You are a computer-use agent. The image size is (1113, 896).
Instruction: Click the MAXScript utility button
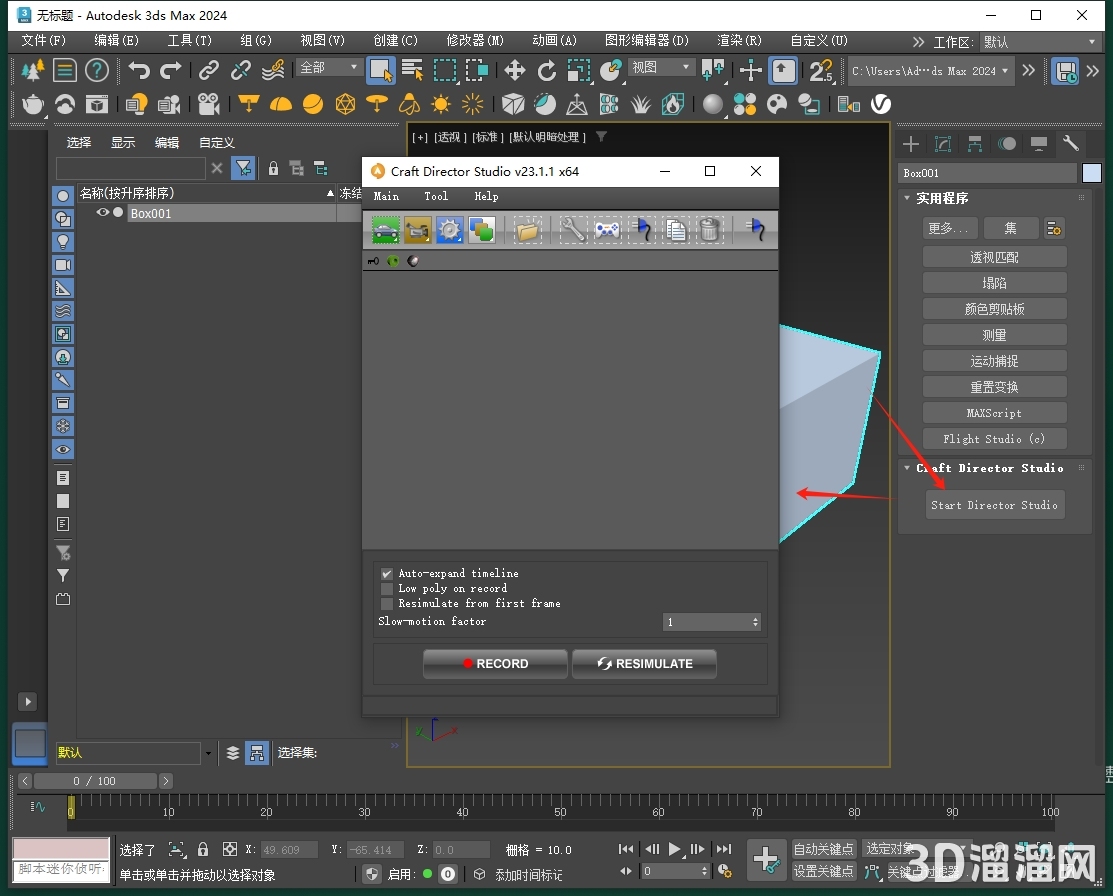(994, 413)
